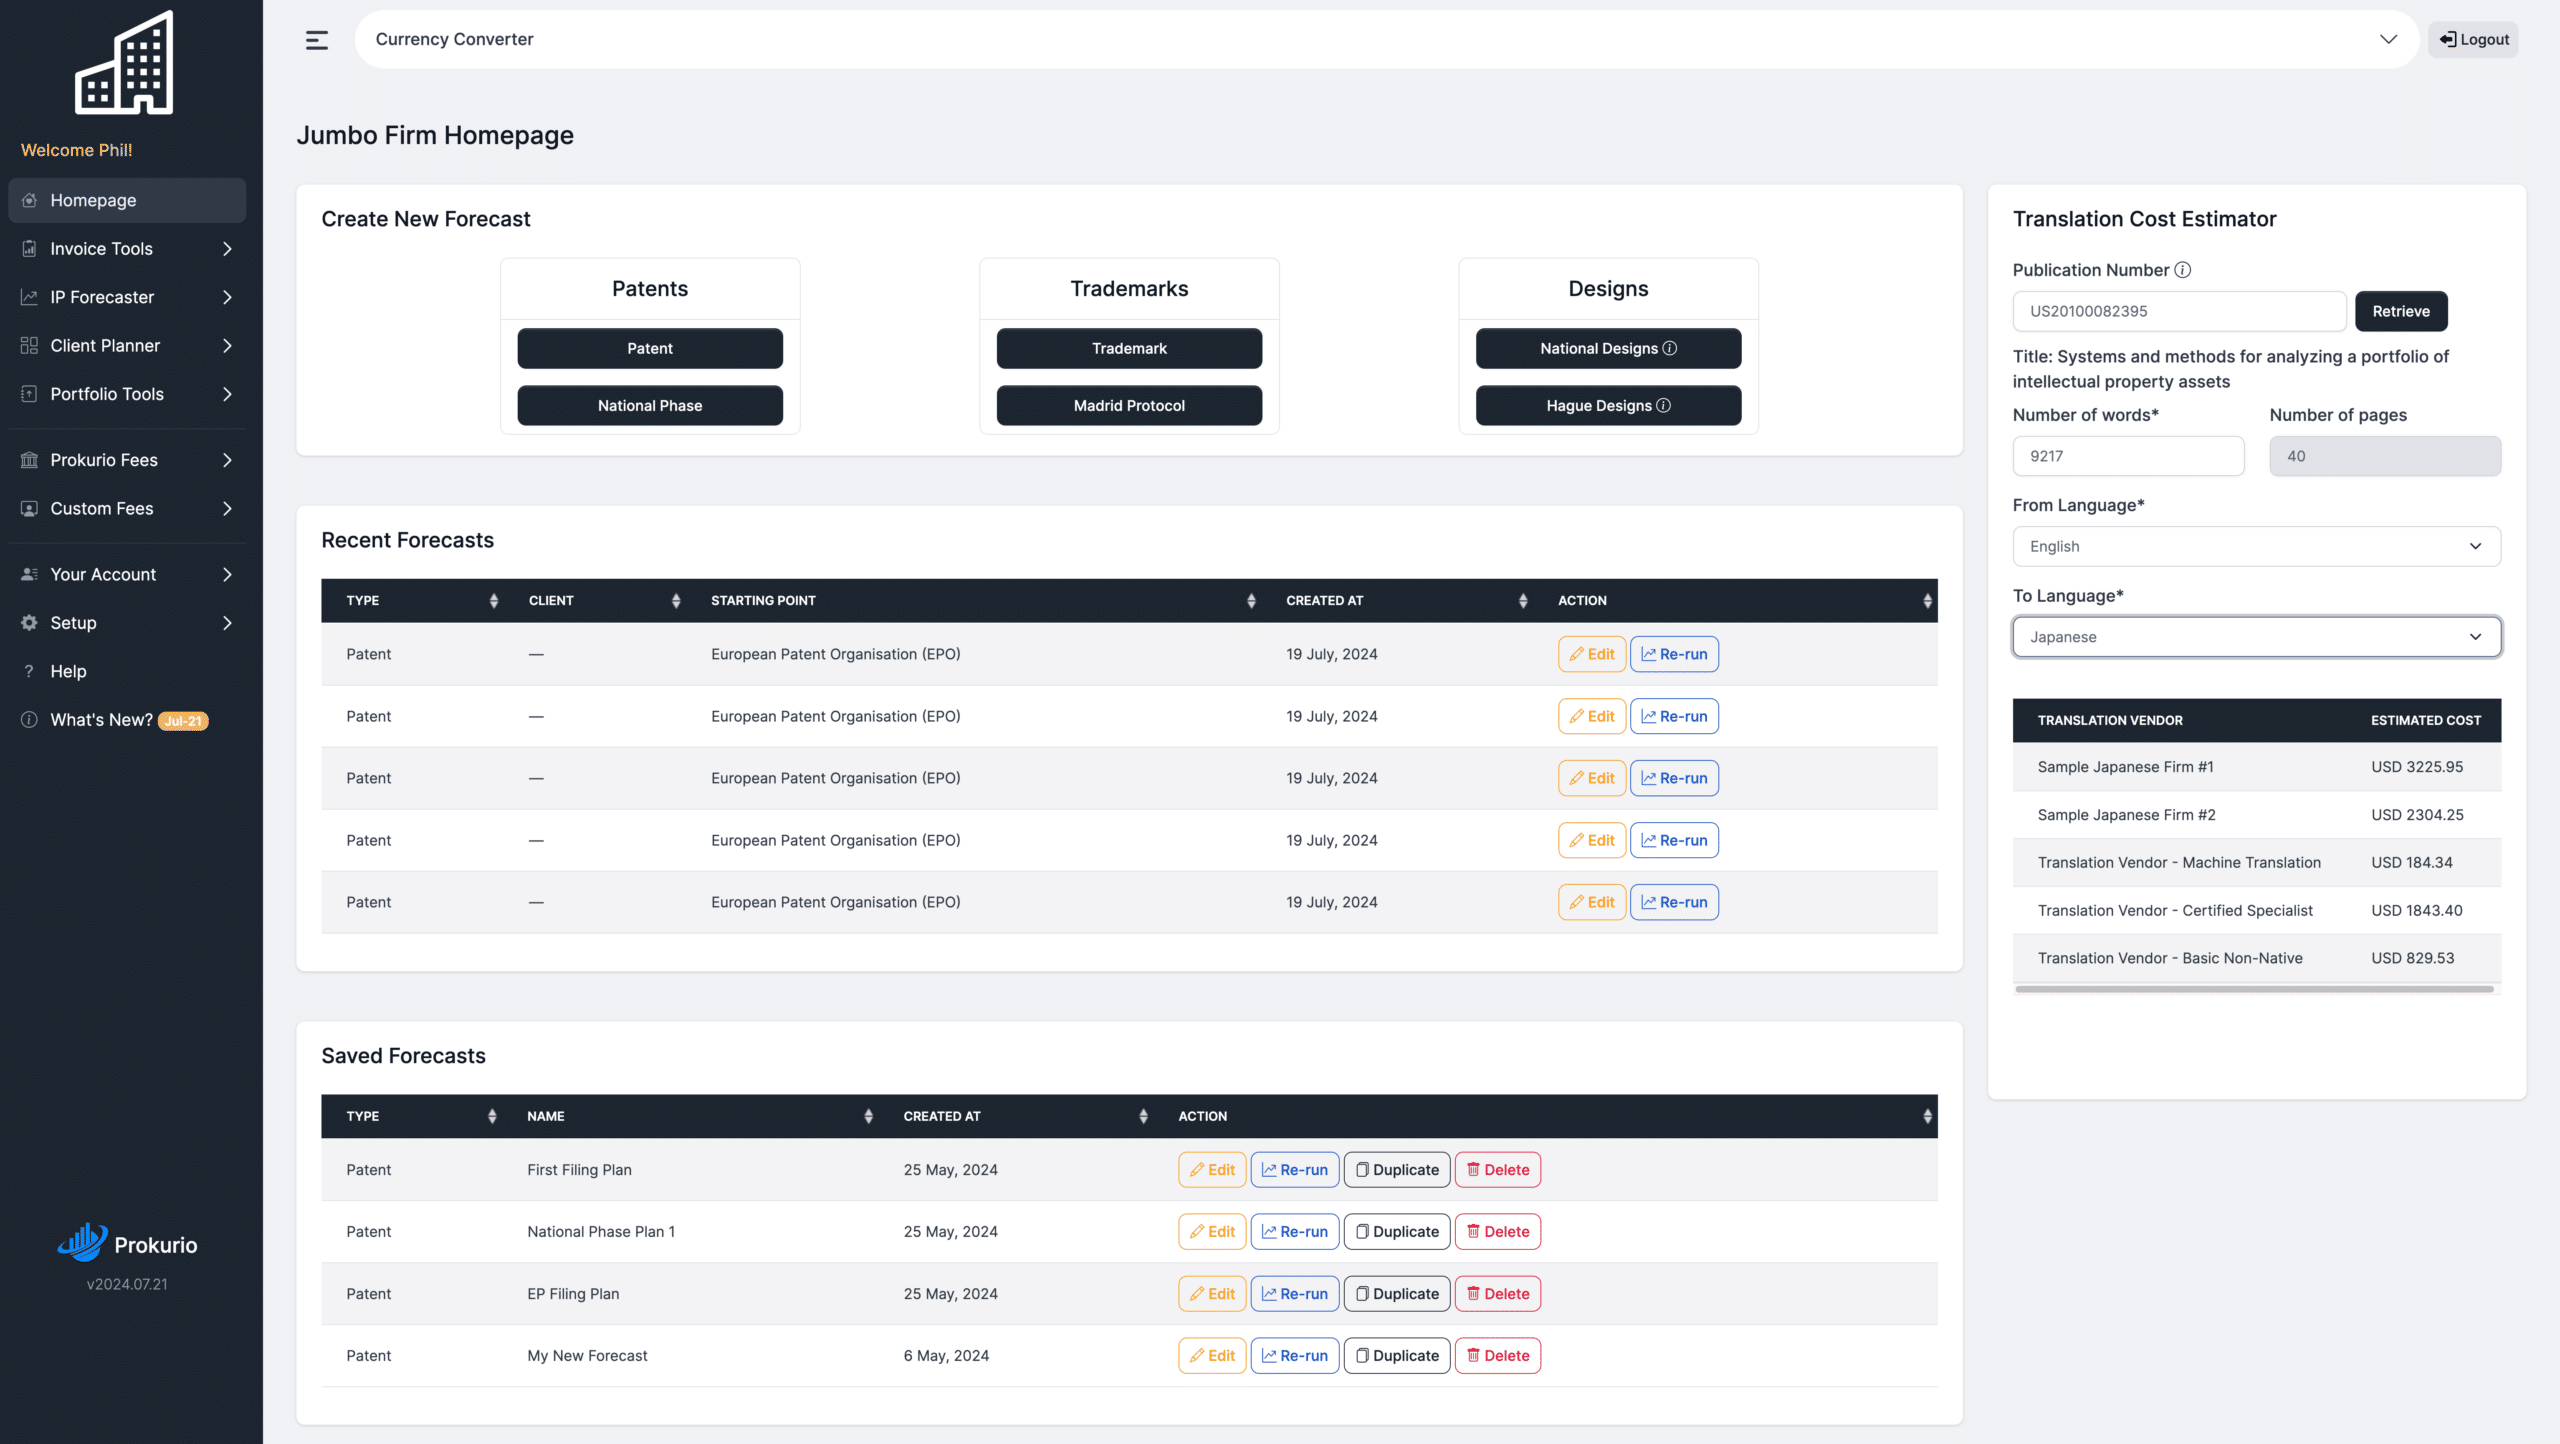The height and width of the screenshot is (1444, 2560).
Task: Open the From Language dropdown showing English
Action: [x=2256, y=546]
